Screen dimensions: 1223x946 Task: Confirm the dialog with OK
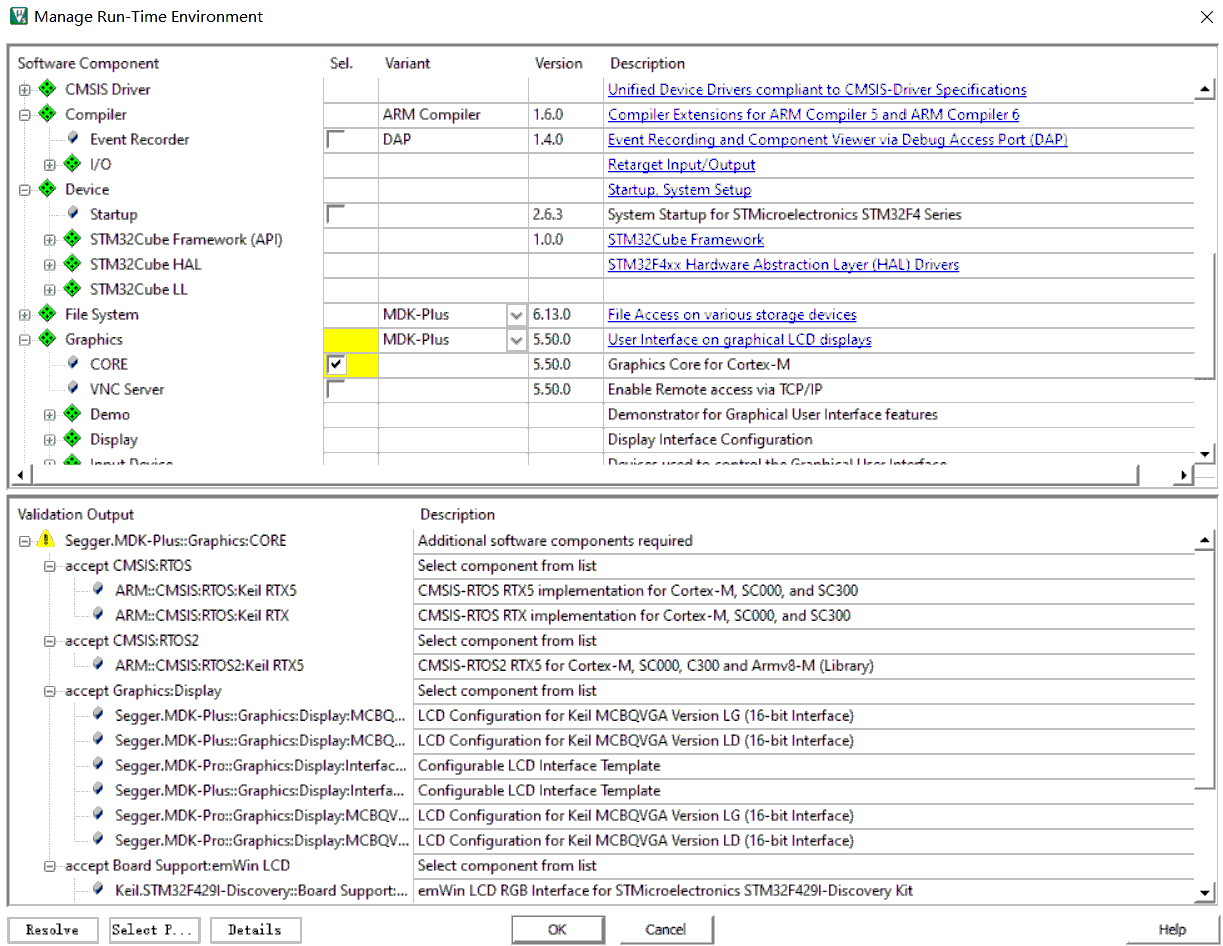click(557, 930)
